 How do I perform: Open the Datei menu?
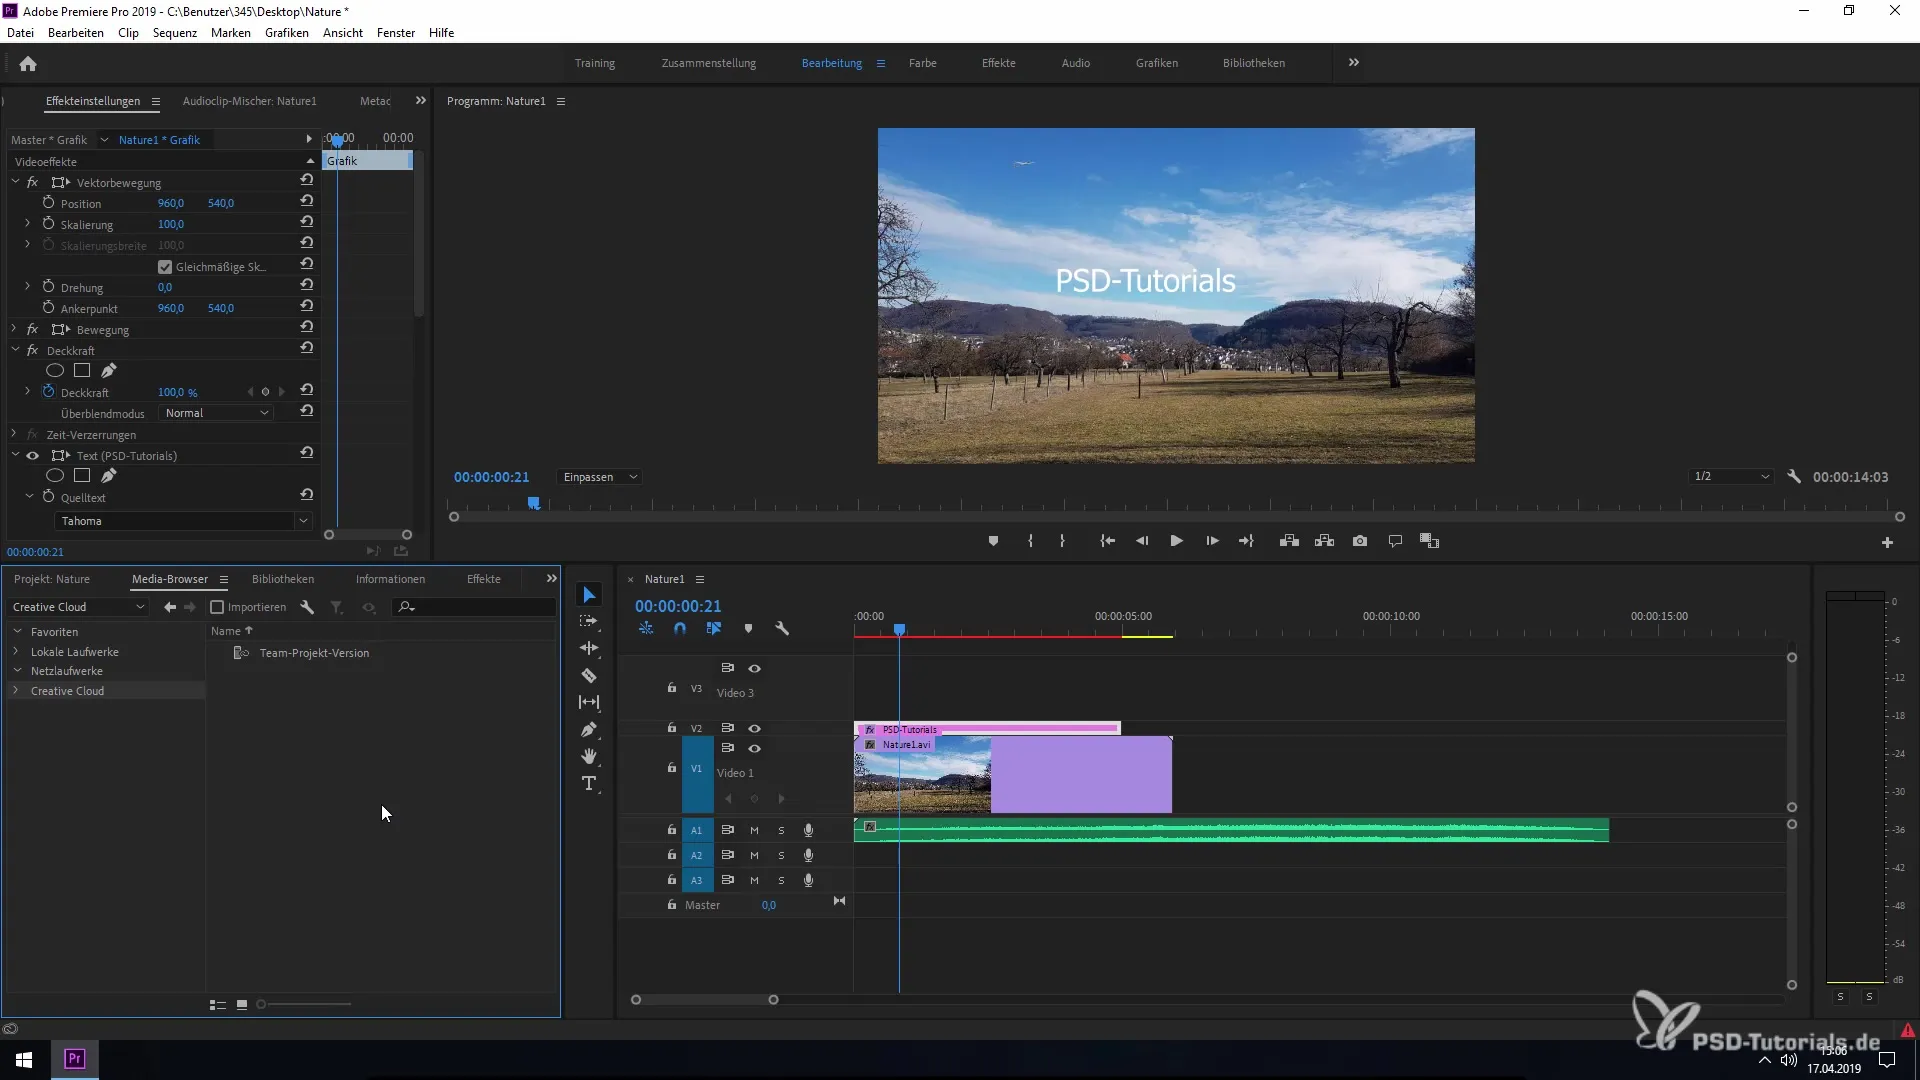[20, 33]
